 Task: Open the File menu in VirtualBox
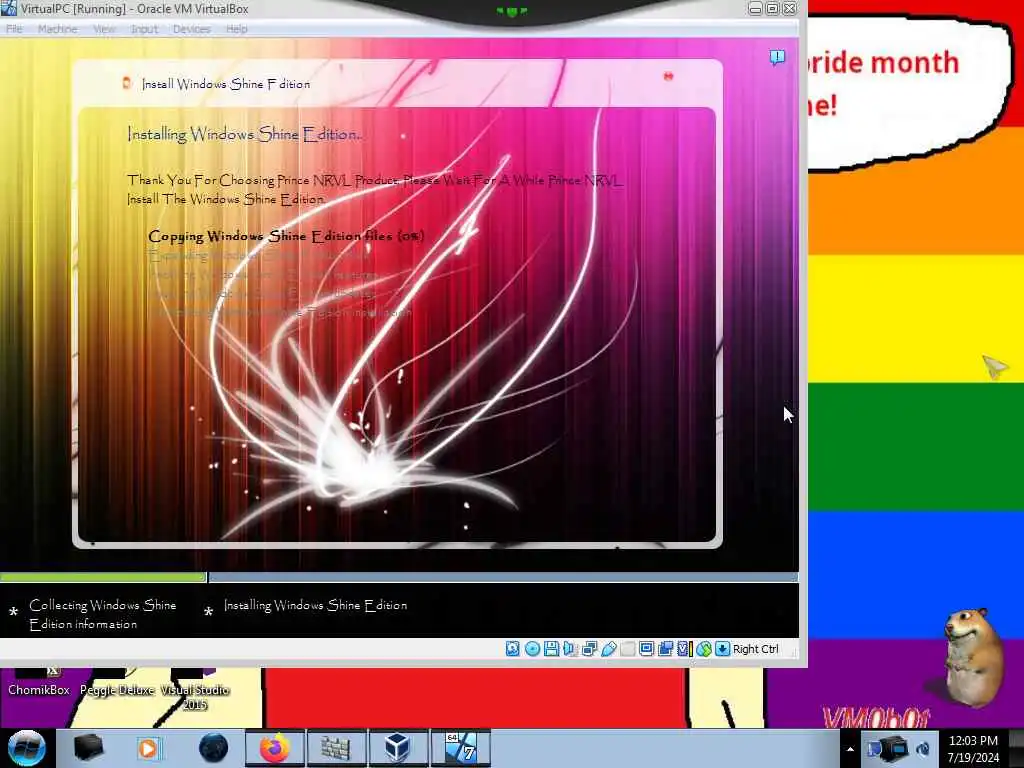tap(14, 29)
